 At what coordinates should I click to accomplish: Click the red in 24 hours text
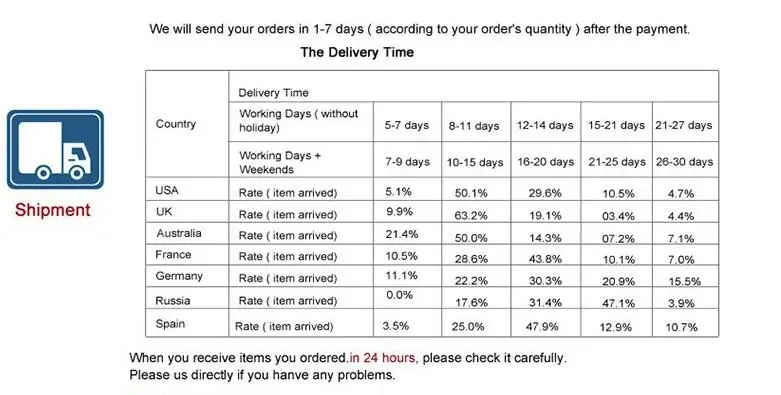(383, 358)
